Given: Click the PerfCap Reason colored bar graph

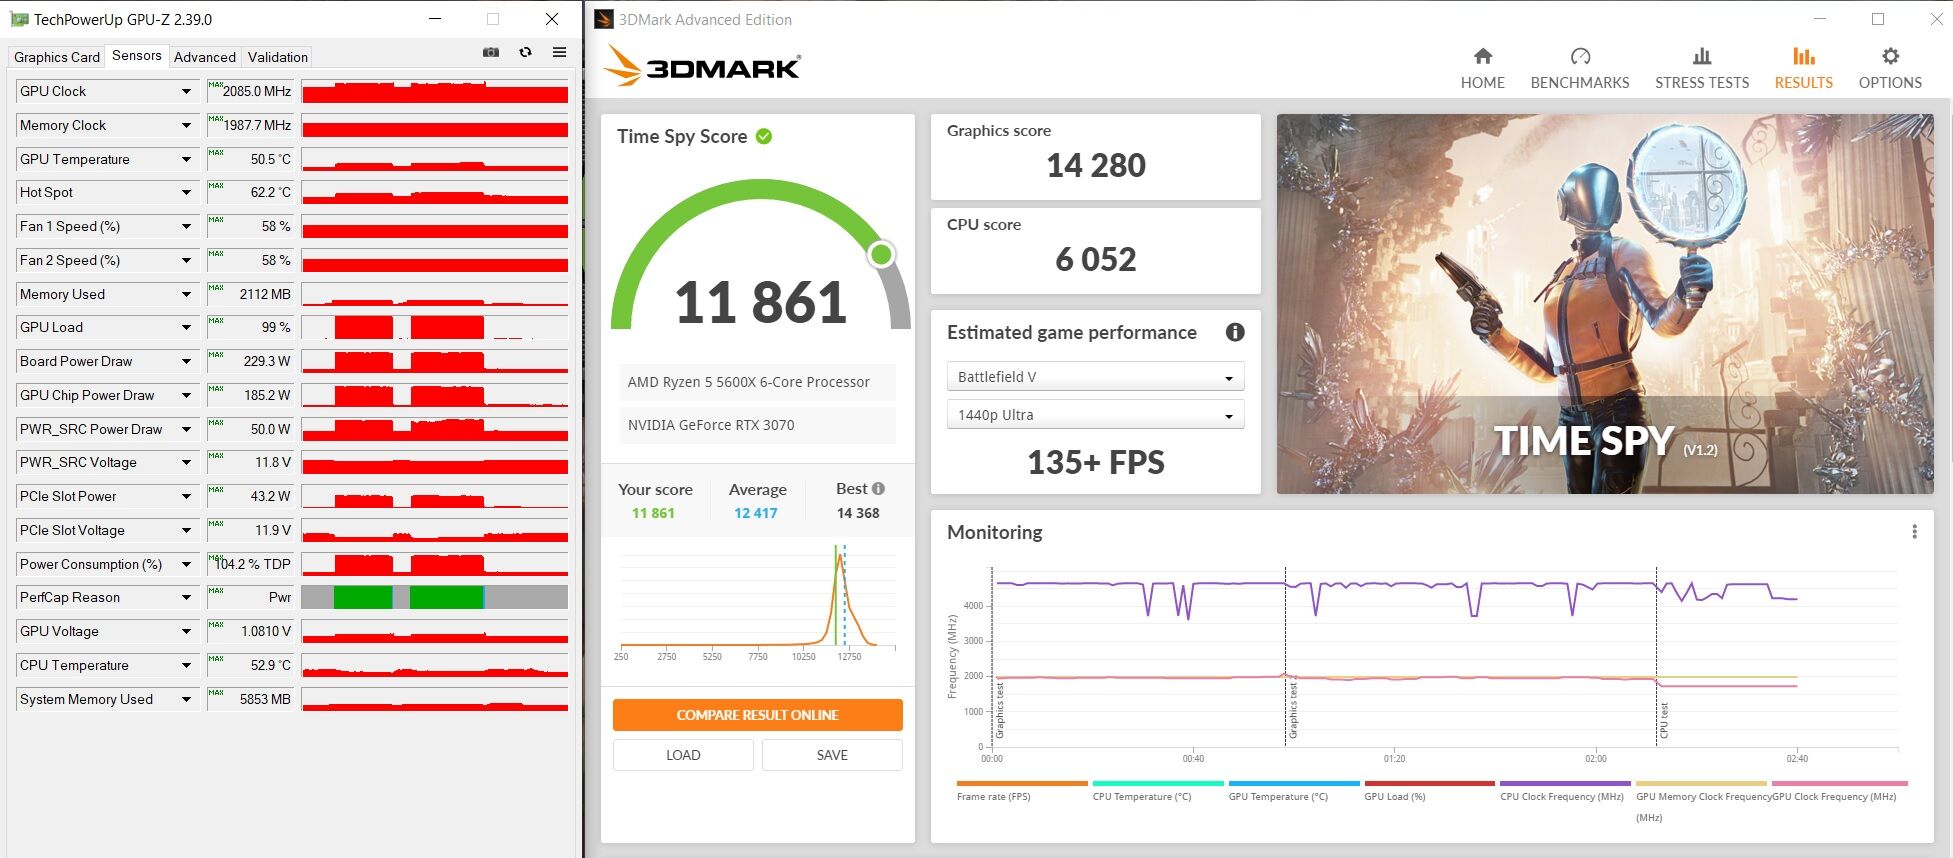Looking at the screenshot, I should (435, 597).
